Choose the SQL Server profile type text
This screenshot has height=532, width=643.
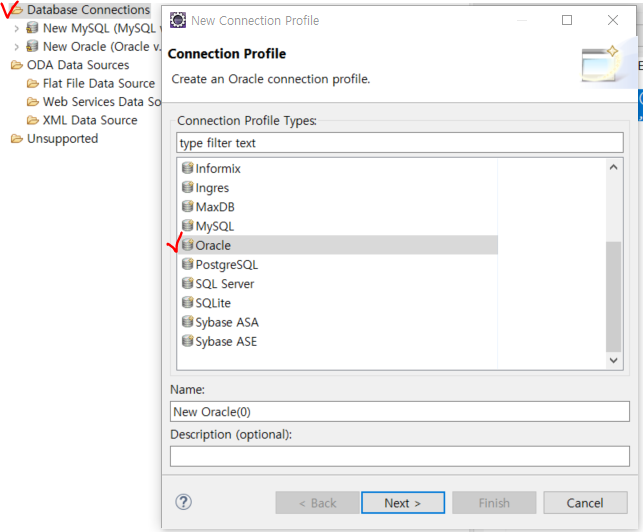pyautogui.click(x=225, y=284)
